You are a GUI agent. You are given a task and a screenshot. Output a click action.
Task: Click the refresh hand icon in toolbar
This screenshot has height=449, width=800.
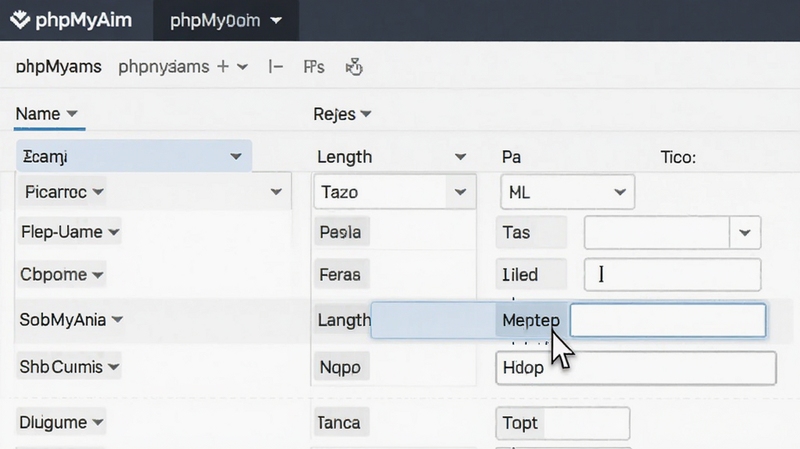coord(354,67)
